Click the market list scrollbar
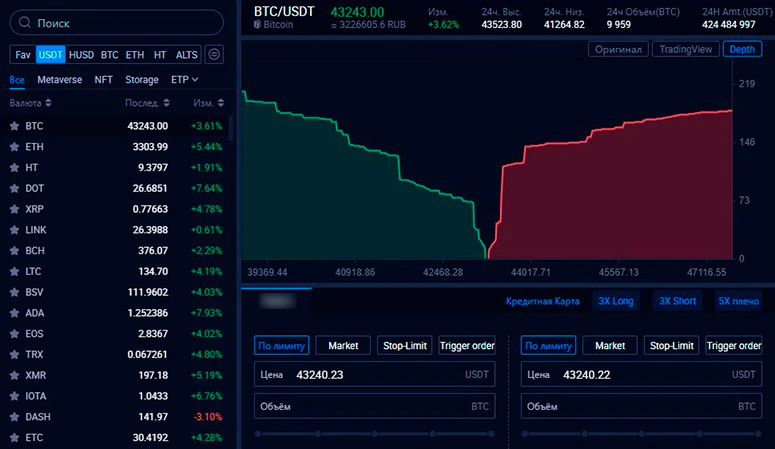This screenshot has width=775, height=449. coord(231,129)
